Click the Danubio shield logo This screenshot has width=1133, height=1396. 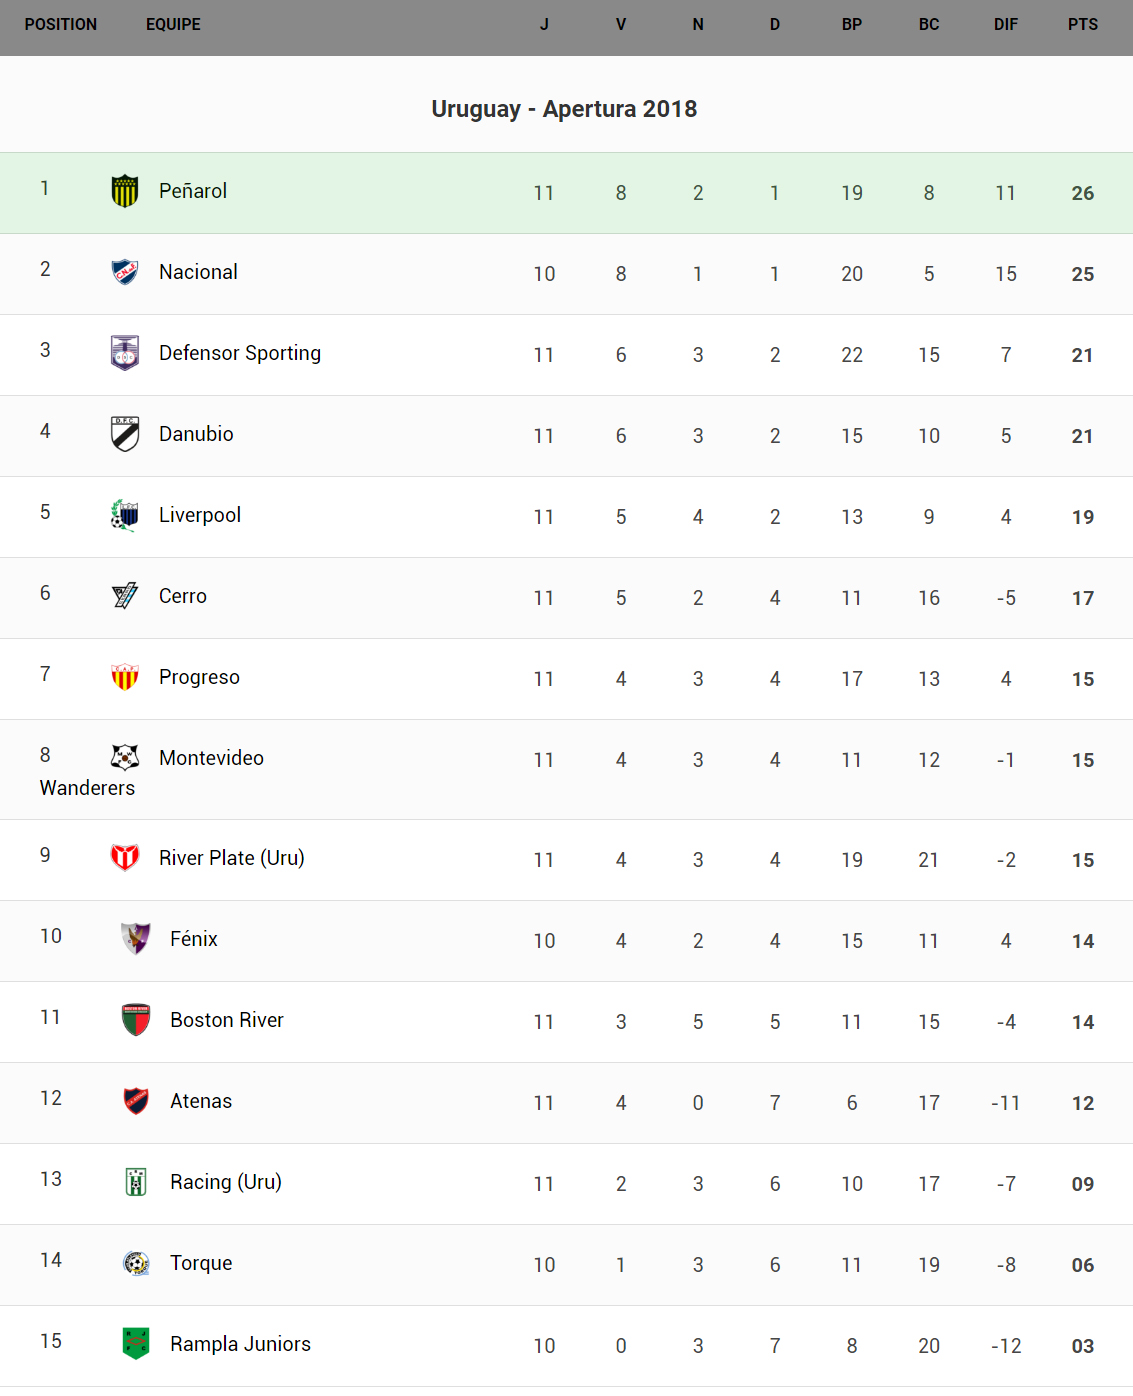tap(125, 434)
